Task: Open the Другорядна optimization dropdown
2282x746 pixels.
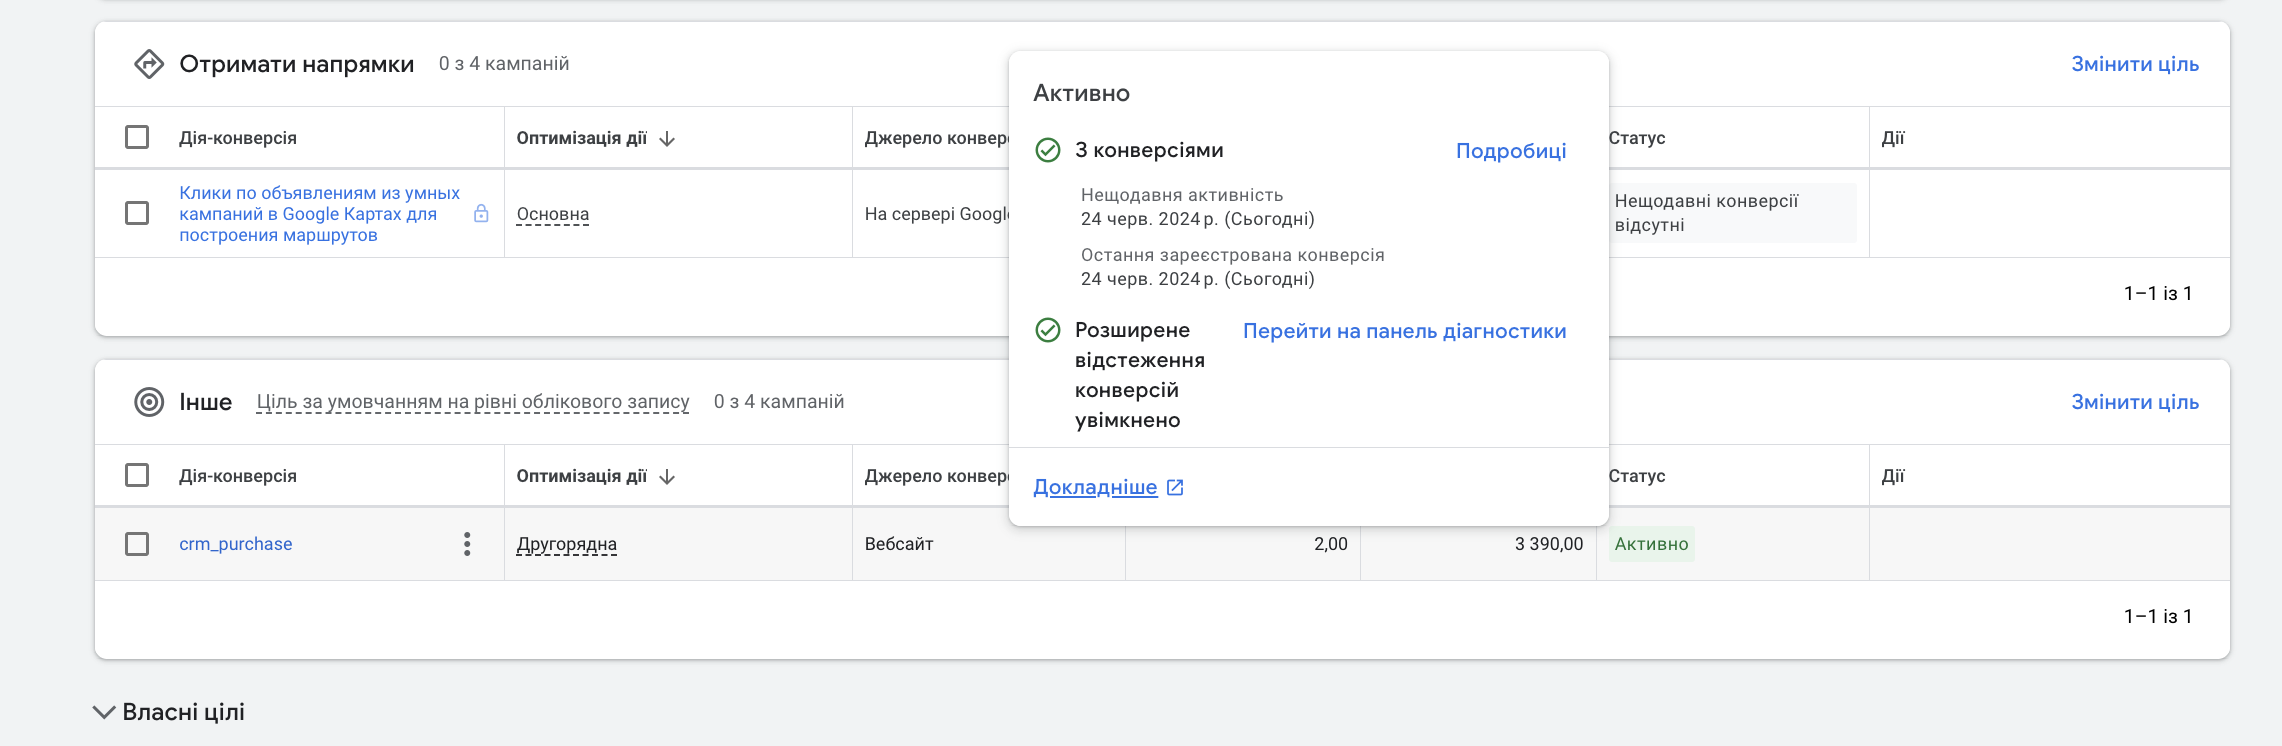Action: click(567, 544)
